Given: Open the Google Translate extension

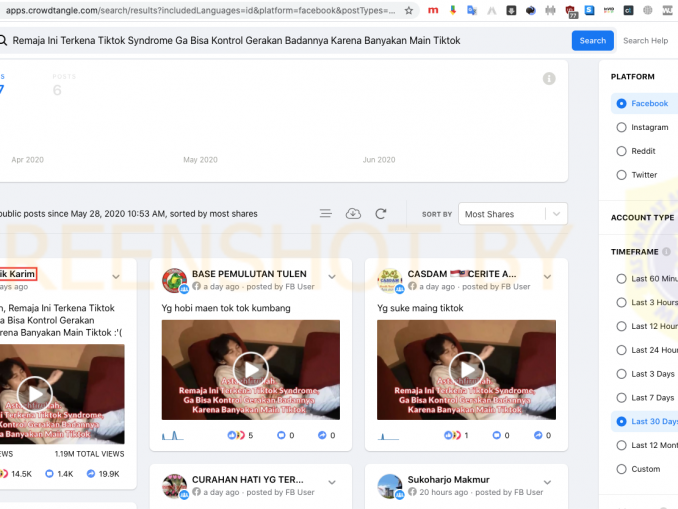Looking at the screenshot, I should tap(472, 10).
